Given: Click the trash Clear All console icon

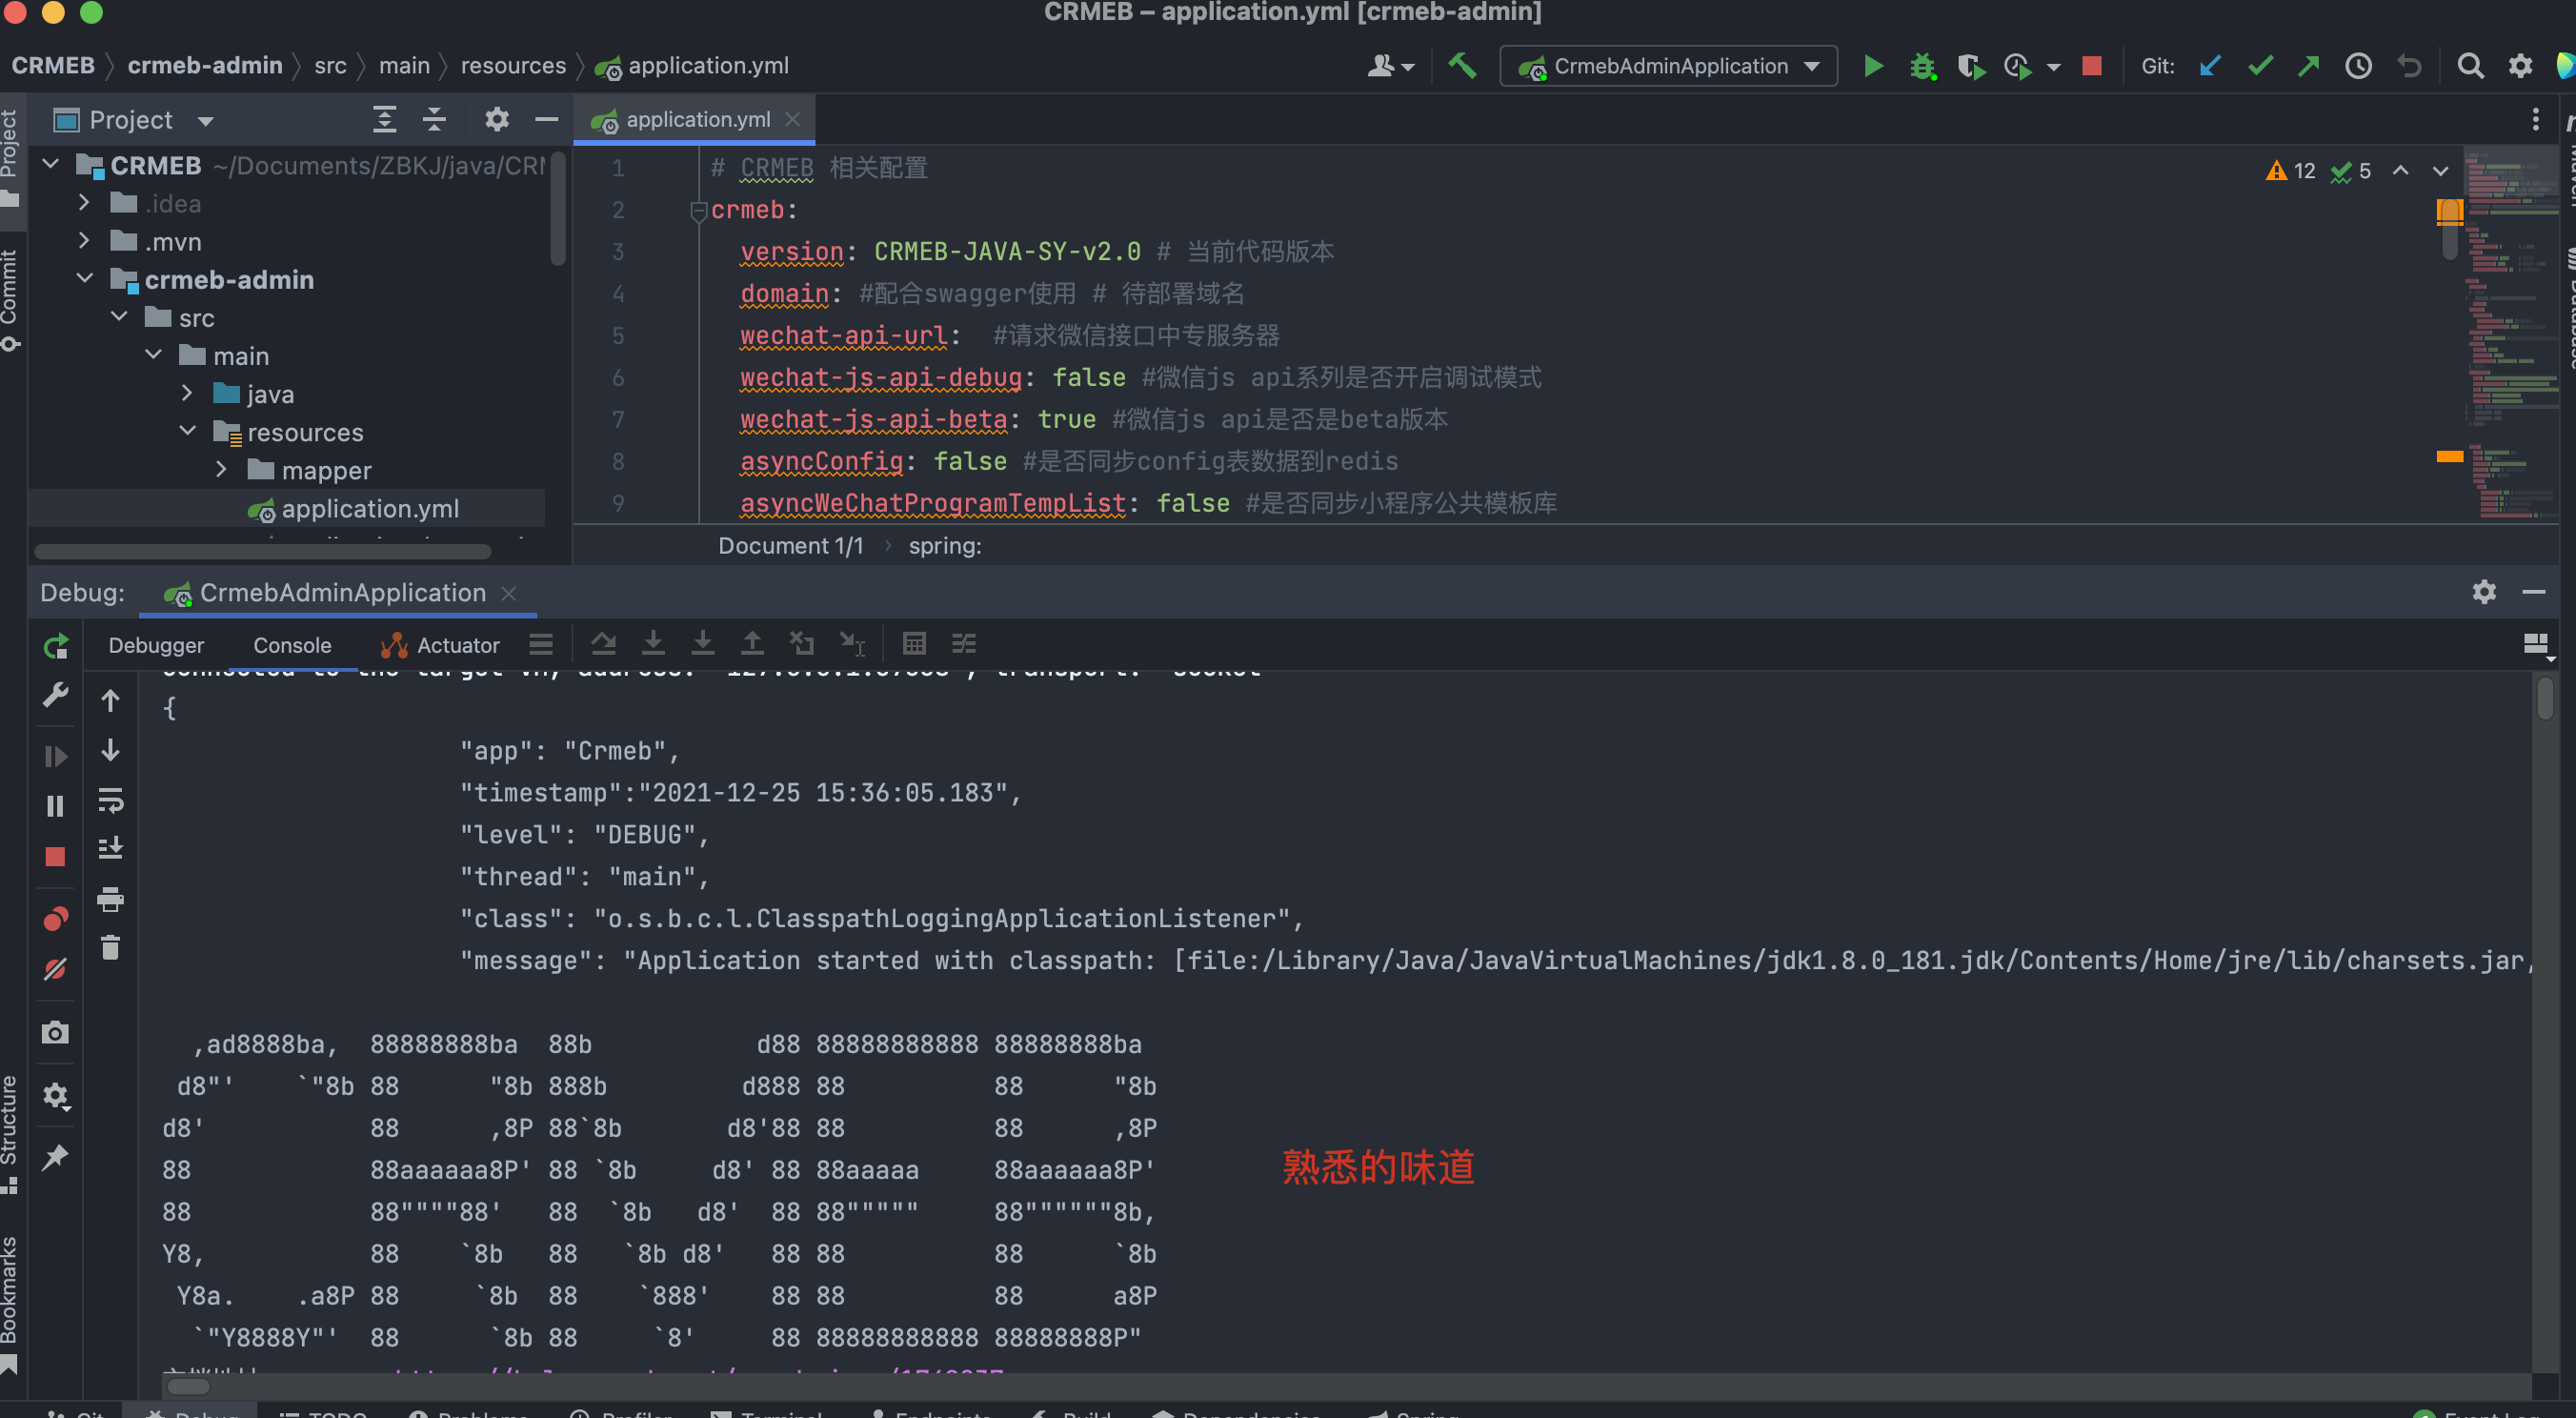Looking at the screenshot, I should point(110,947).
